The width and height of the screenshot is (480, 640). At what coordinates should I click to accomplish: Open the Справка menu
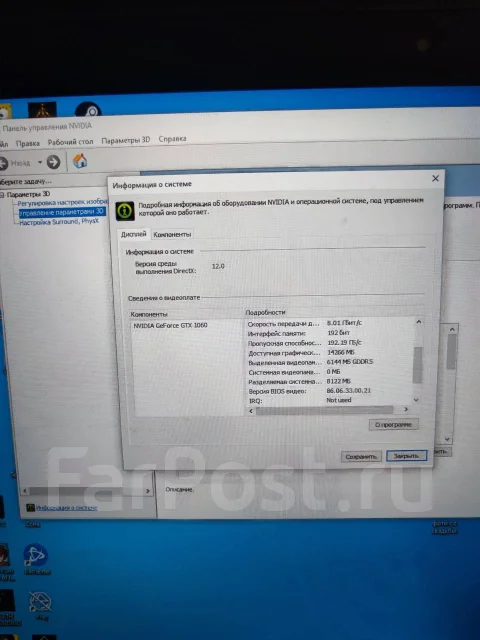tap(172, 139)
